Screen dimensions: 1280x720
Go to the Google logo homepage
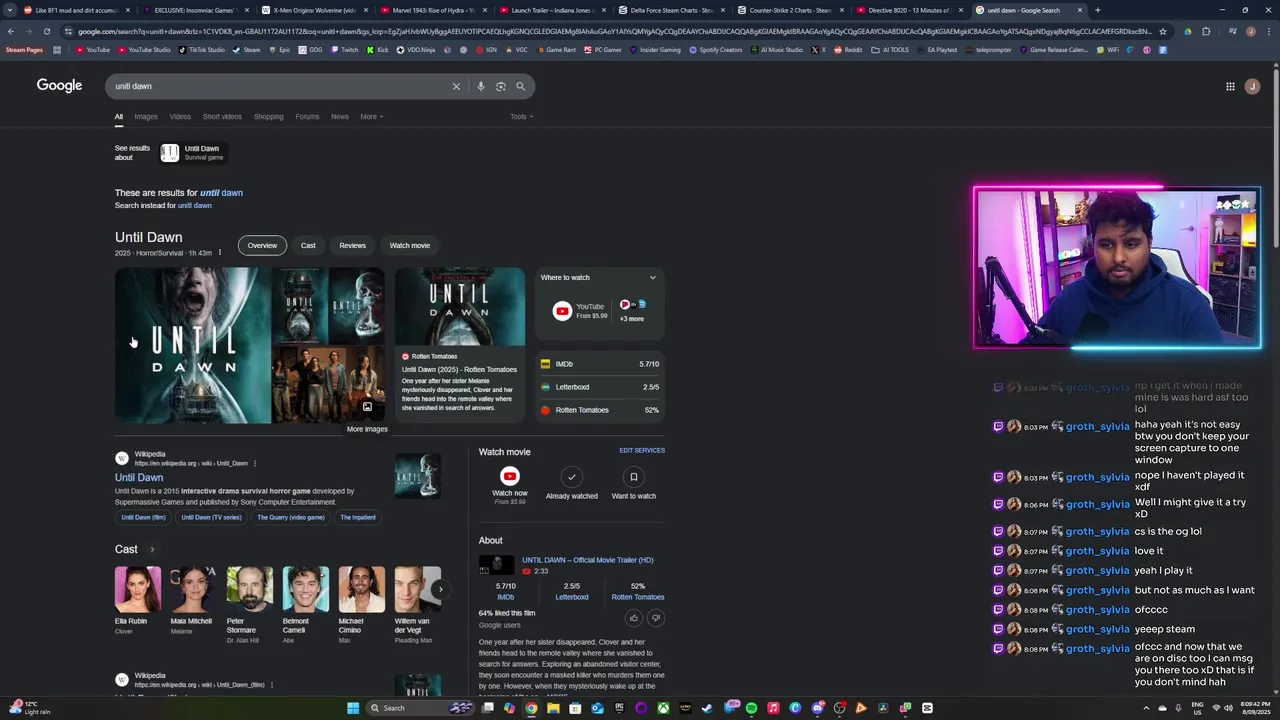(x=59, y=86)
